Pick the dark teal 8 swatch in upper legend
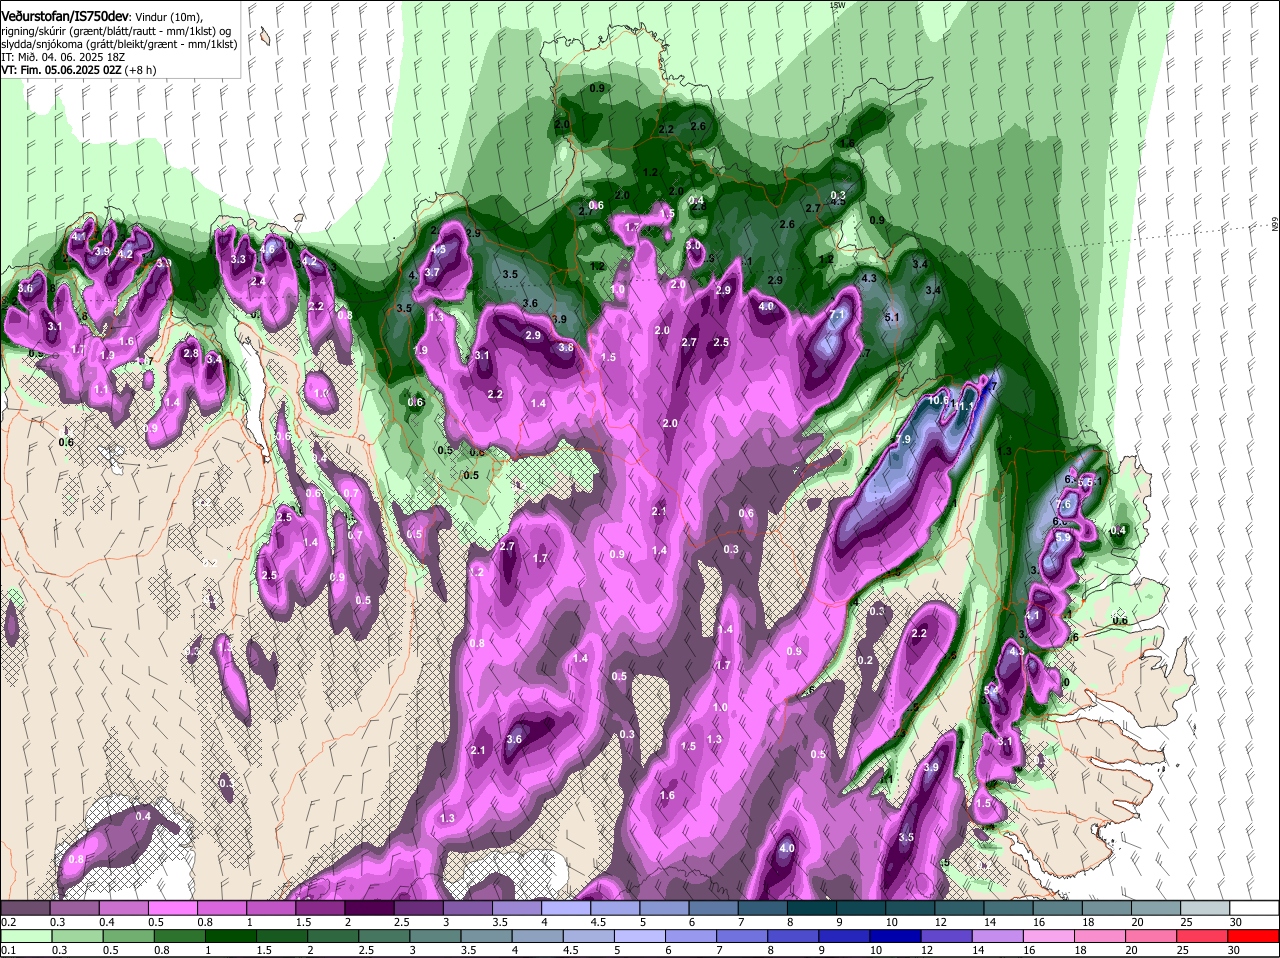Viewport: 1280px width, 958px height. pos(811,908)
